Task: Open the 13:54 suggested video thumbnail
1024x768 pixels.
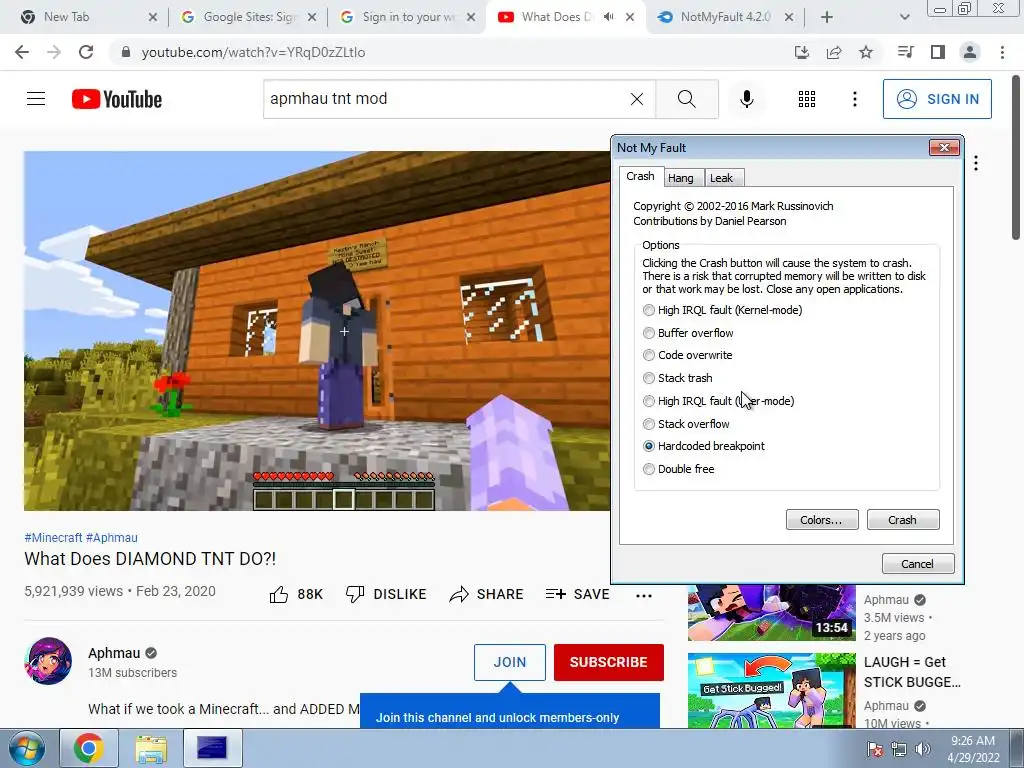Action: click(x=771, y=613)
